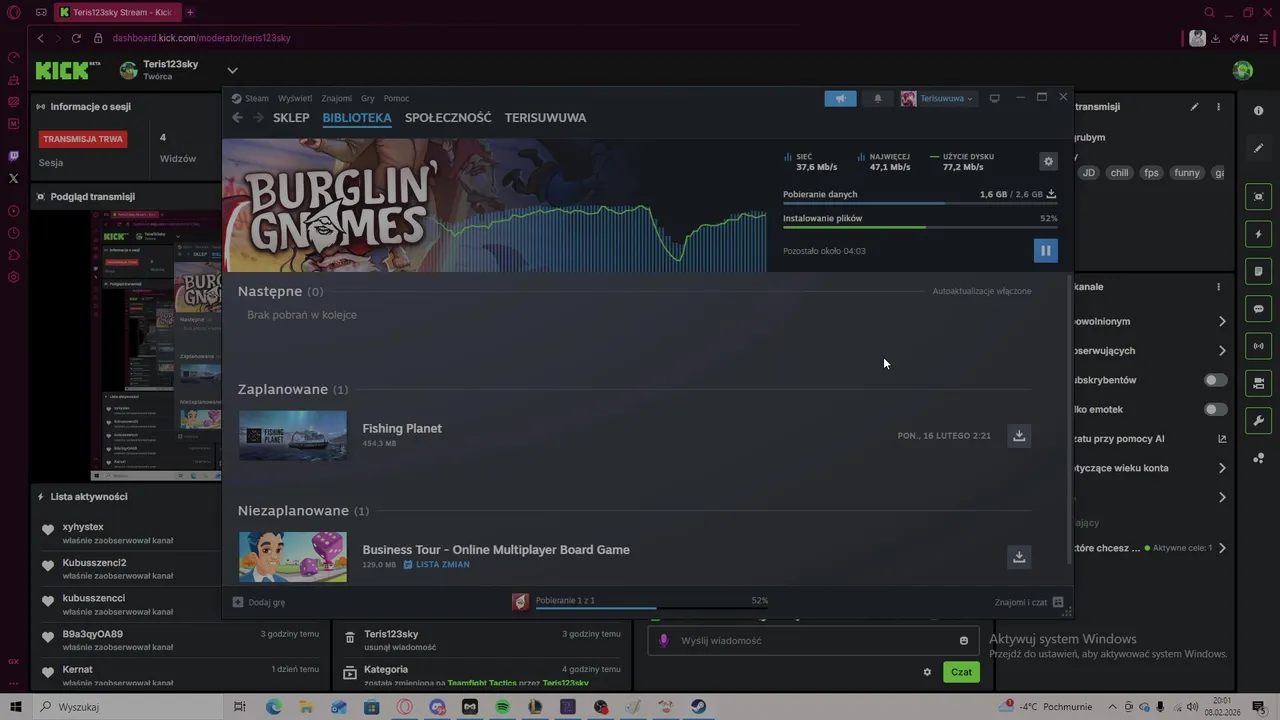The height and width of the screenshot is (720, 1280).
Task: Expand Teris123sky channel dropdown chevron
Action: click(x=232, y=70)
